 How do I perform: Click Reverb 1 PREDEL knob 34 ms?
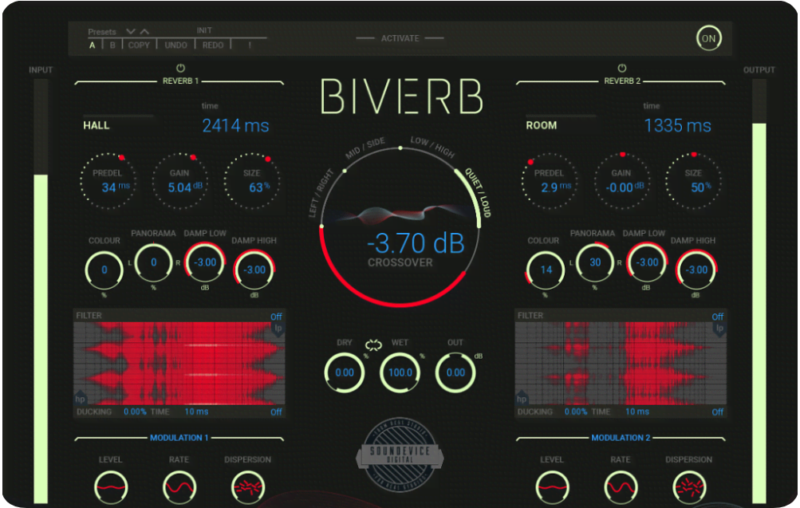pyautogui.click(x=108, y=181)
